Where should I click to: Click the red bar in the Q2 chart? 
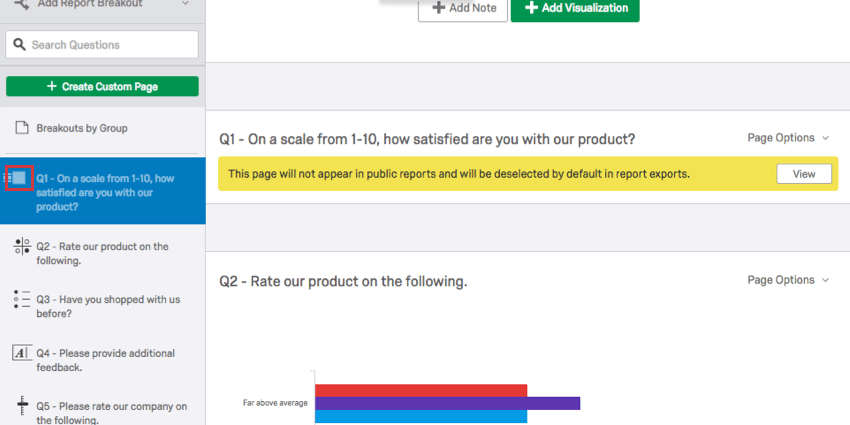tap(421, 390)
